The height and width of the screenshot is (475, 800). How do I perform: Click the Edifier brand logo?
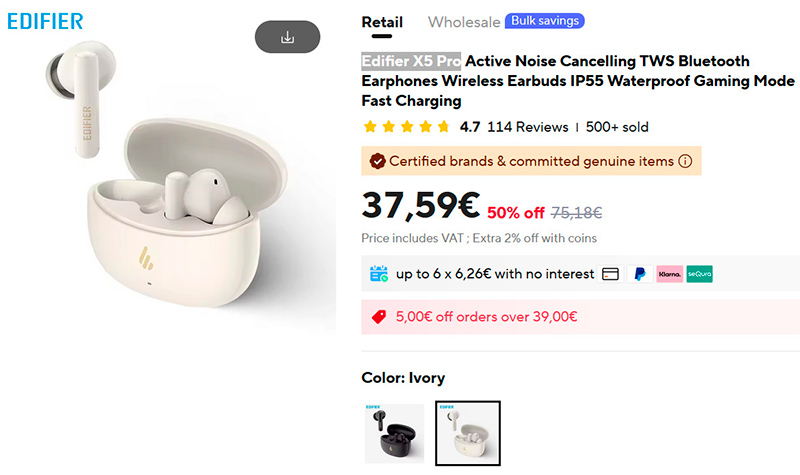pos(45,21)
